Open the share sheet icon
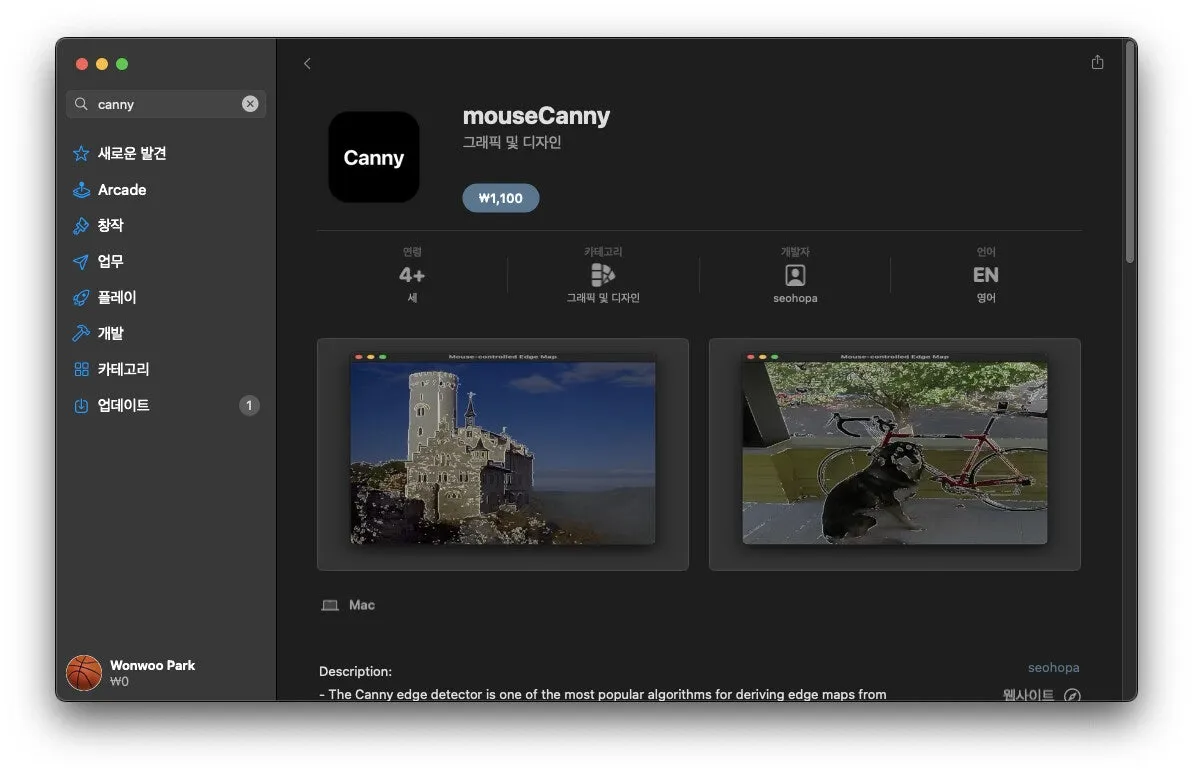Screen dimensions: 1193x775 click(1097, 62)
